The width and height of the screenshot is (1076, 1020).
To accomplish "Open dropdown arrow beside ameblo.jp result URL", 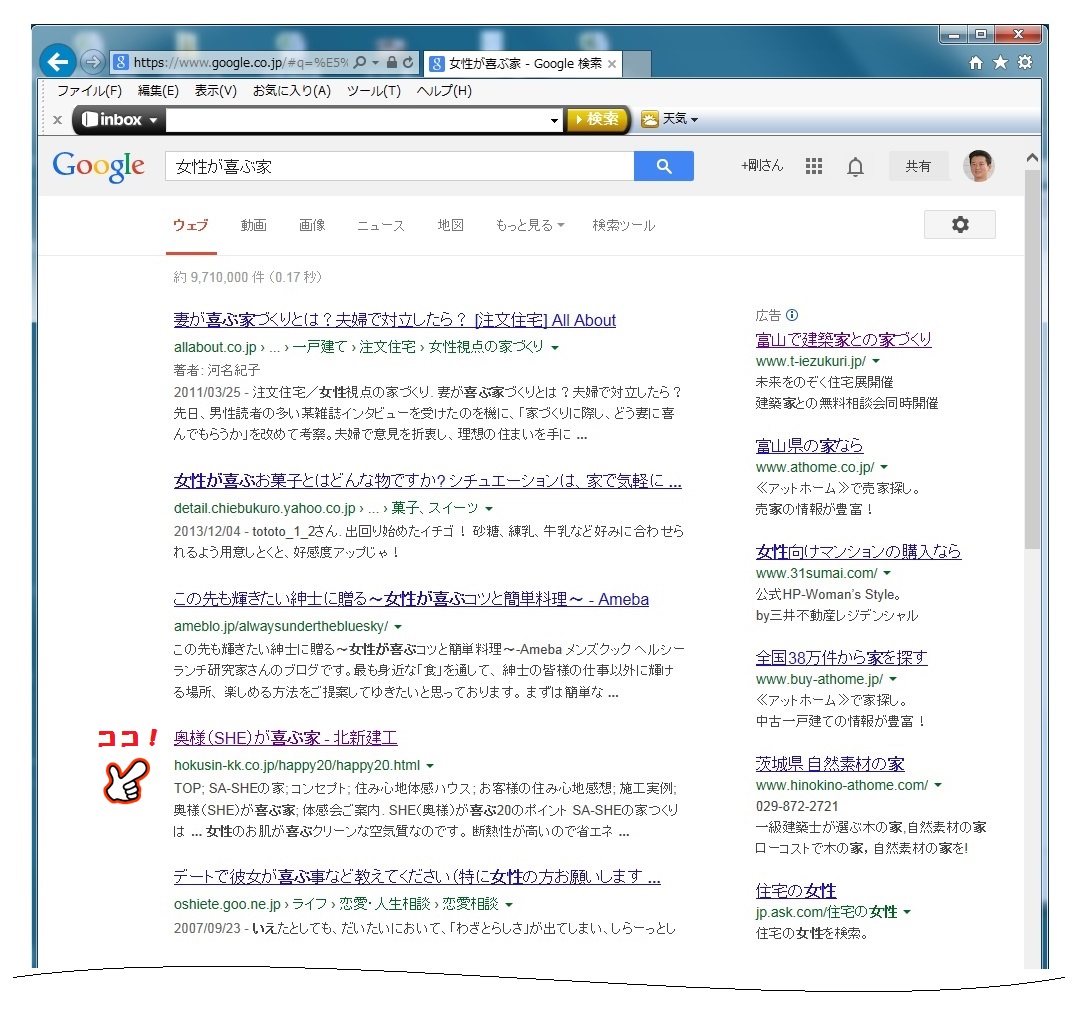I will click(x=398, y=627).
